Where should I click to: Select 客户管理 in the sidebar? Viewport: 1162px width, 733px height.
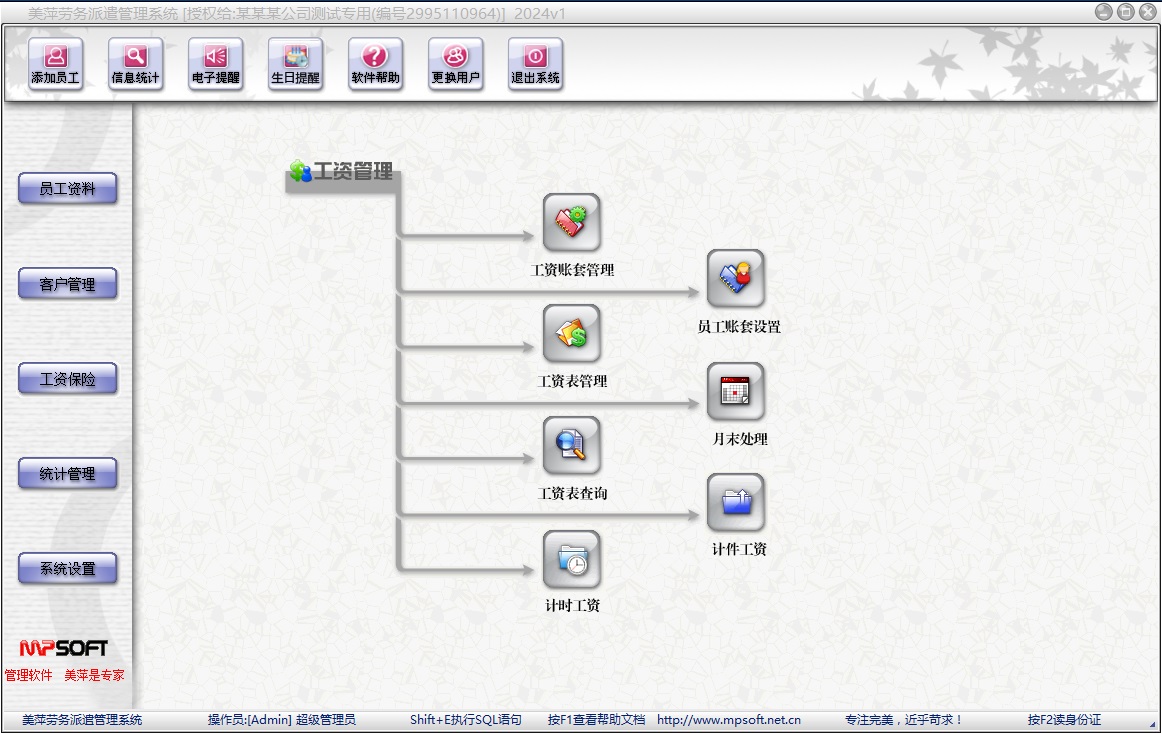click(68, 284)
